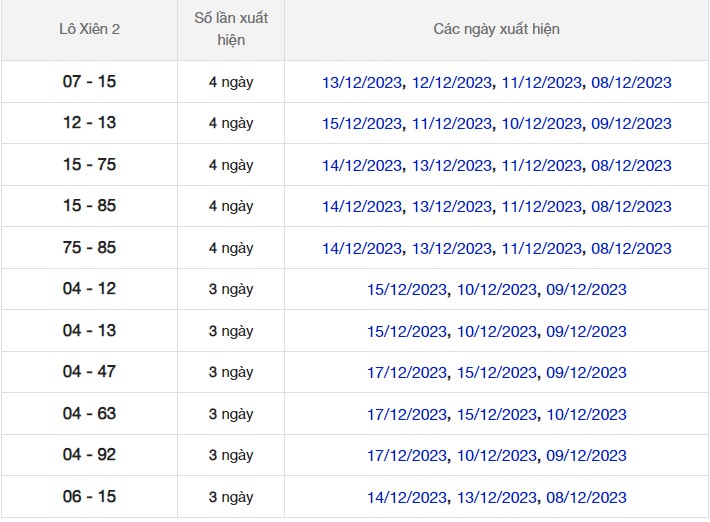Select the 09/12/2023 date in row 04 - 13

coord(586,331)
